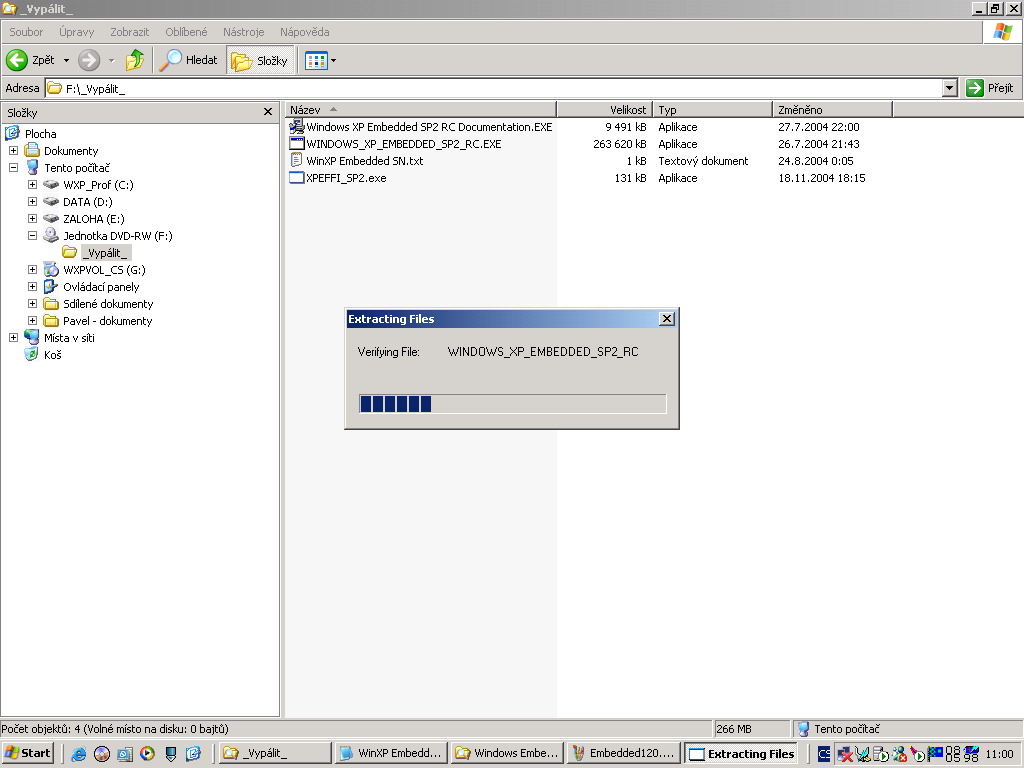Click the CS language indicator in tray

click(x=824, y=754)
